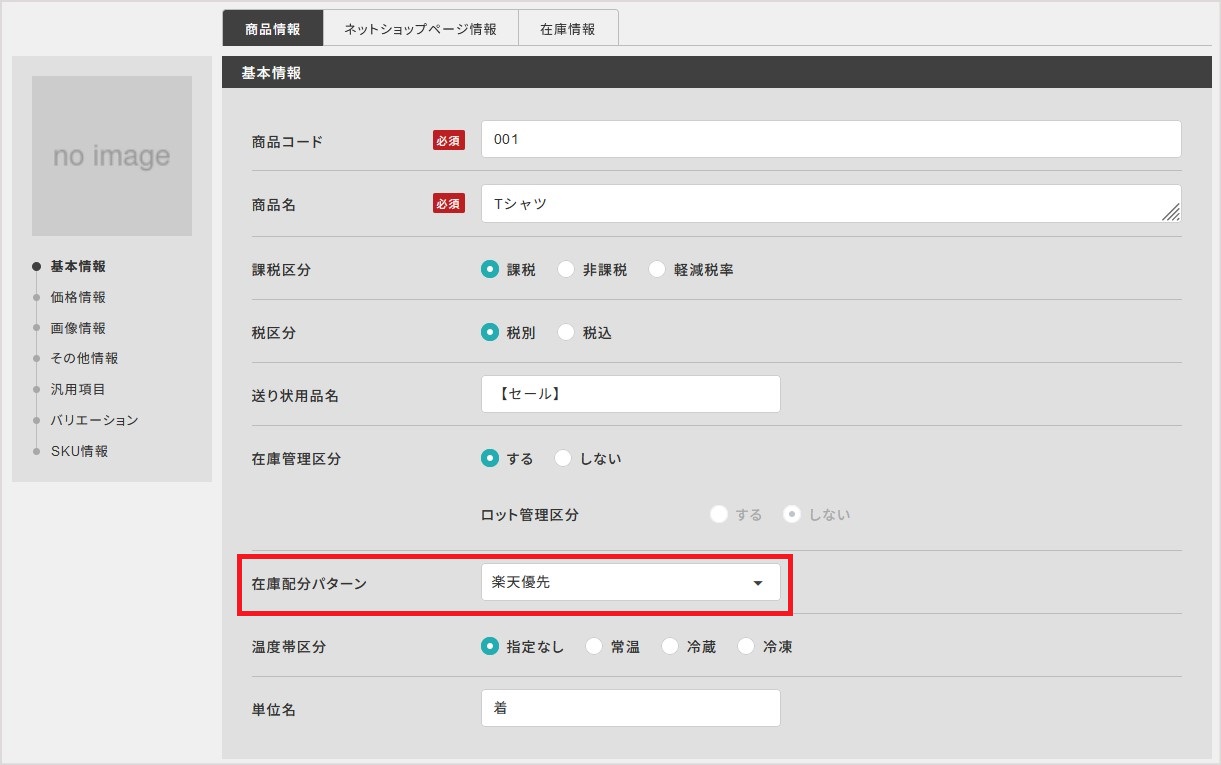Select 軽減税率 radio button
The width and height of the screenshot is (1221, 765).
click(657, 270)
